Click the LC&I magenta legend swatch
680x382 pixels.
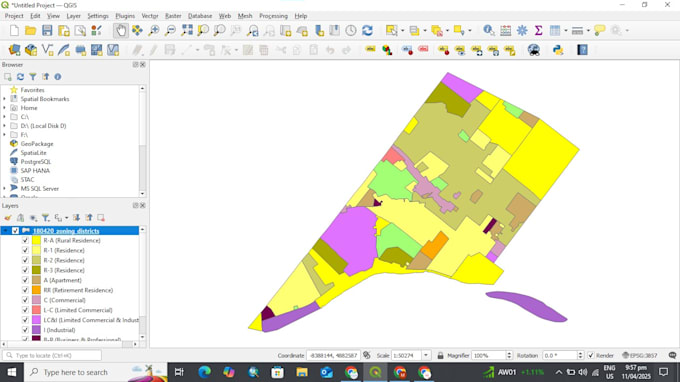[36, 320]
